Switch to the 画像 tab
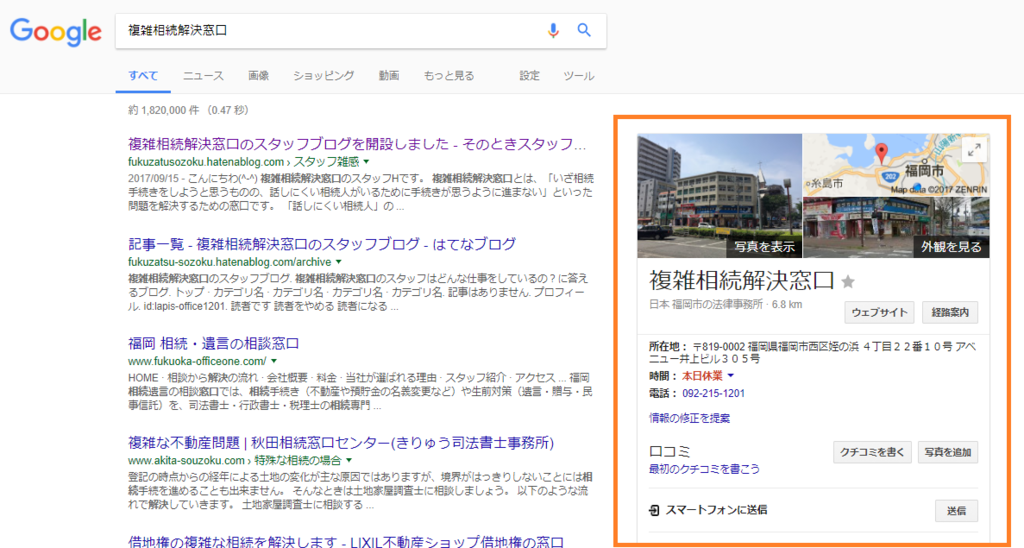 click(259, 76)
